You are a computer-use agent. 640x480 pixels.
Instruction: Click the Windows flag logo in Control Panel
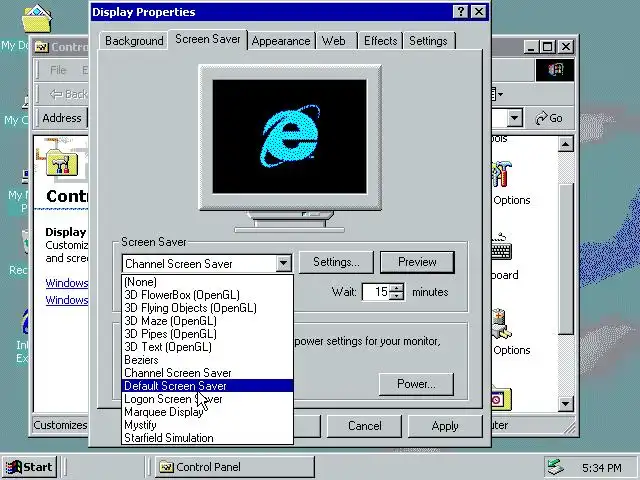[555, 70]
